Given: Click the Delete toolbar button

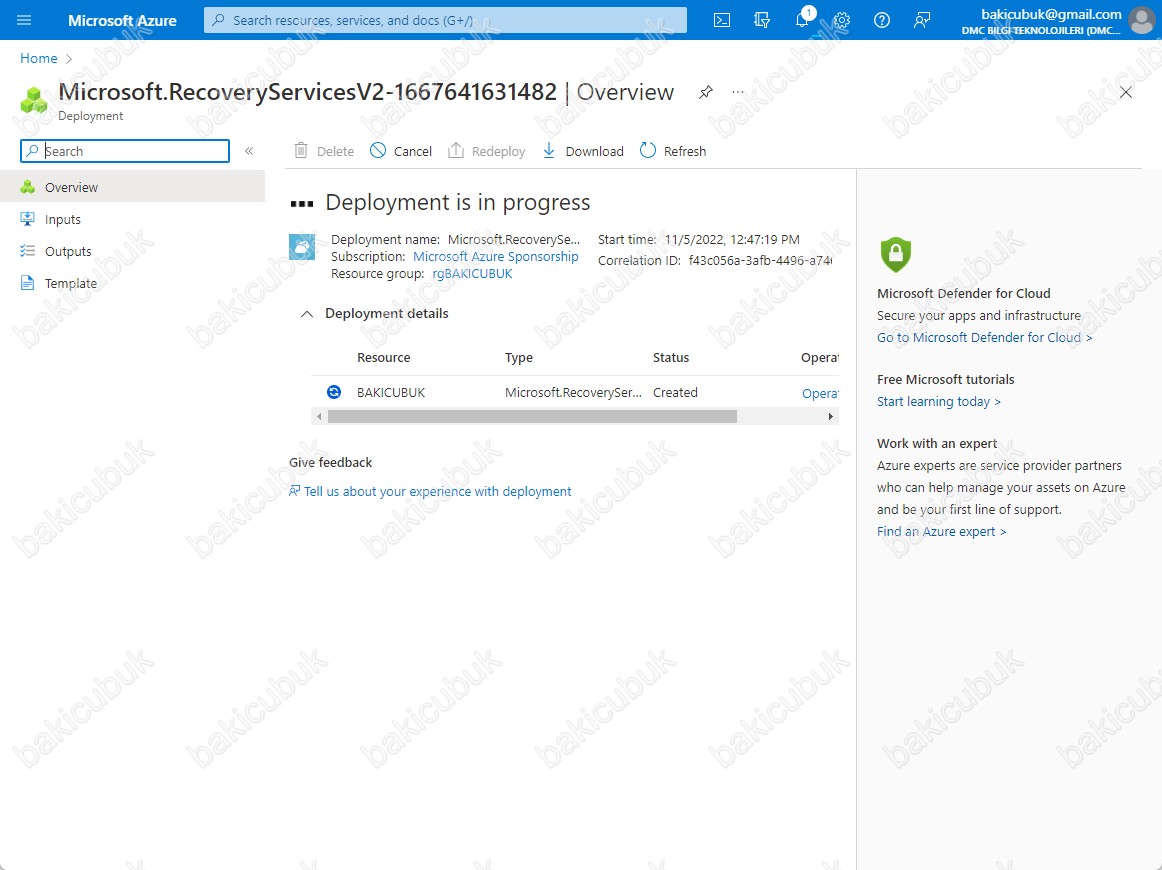Looking at the screenshot, I should coord(324,151).
